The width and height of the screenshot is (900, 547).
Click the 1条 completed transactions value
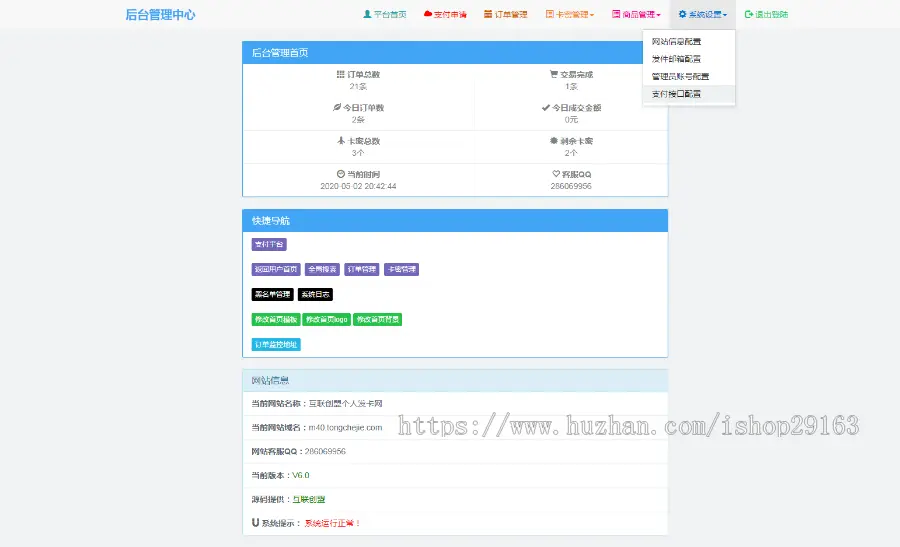coord(571,86)
